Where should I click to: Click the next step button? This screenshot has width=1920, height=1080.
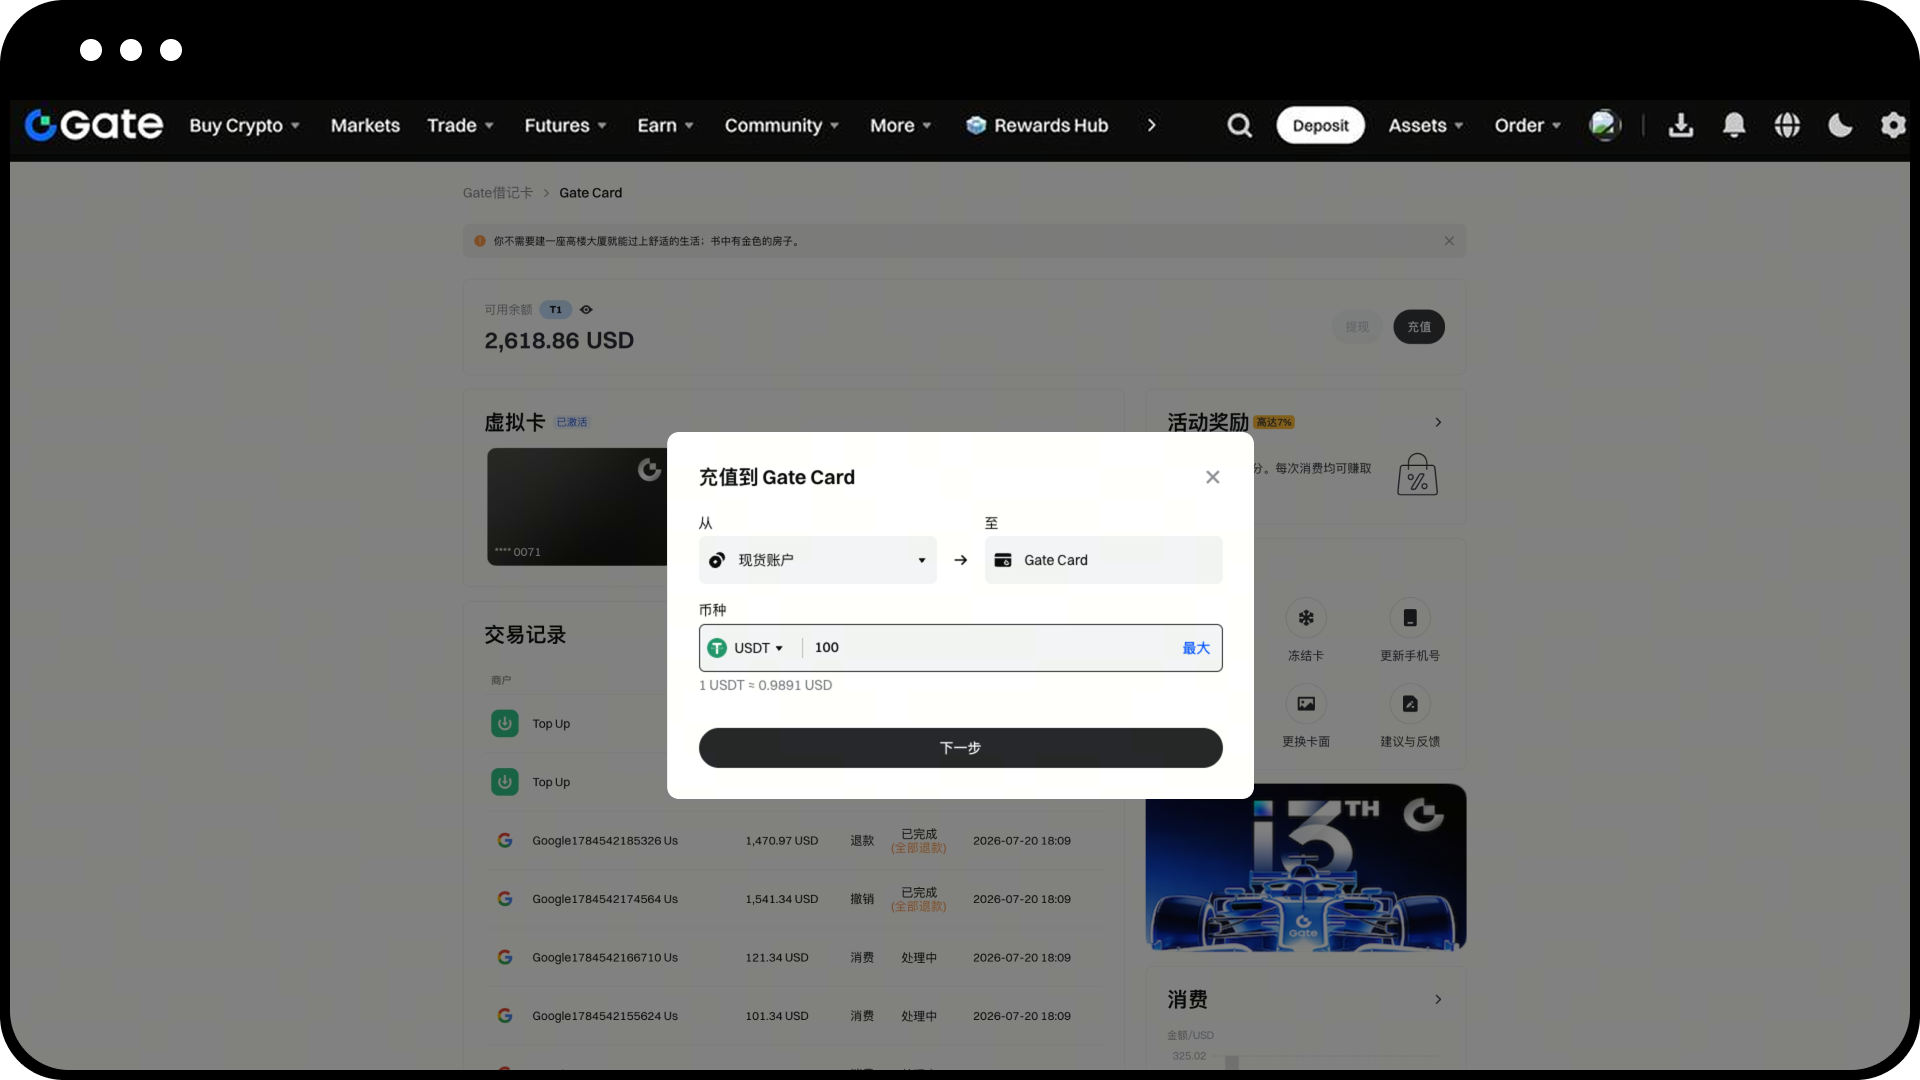pyautogui.click(x=961, y=748)
